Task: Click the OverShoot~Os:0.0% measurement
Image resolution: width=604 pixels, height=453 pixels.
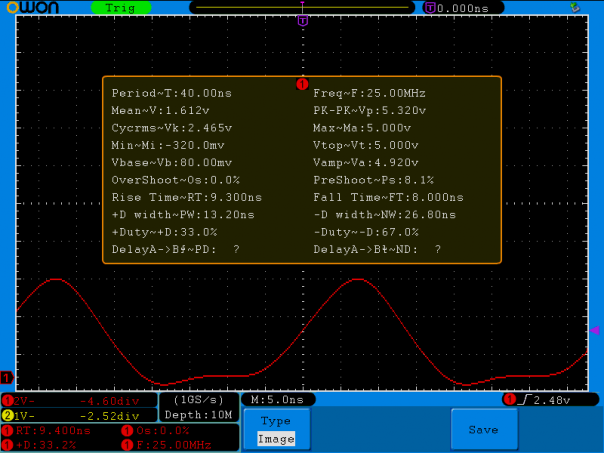Action: click(176, 180)
